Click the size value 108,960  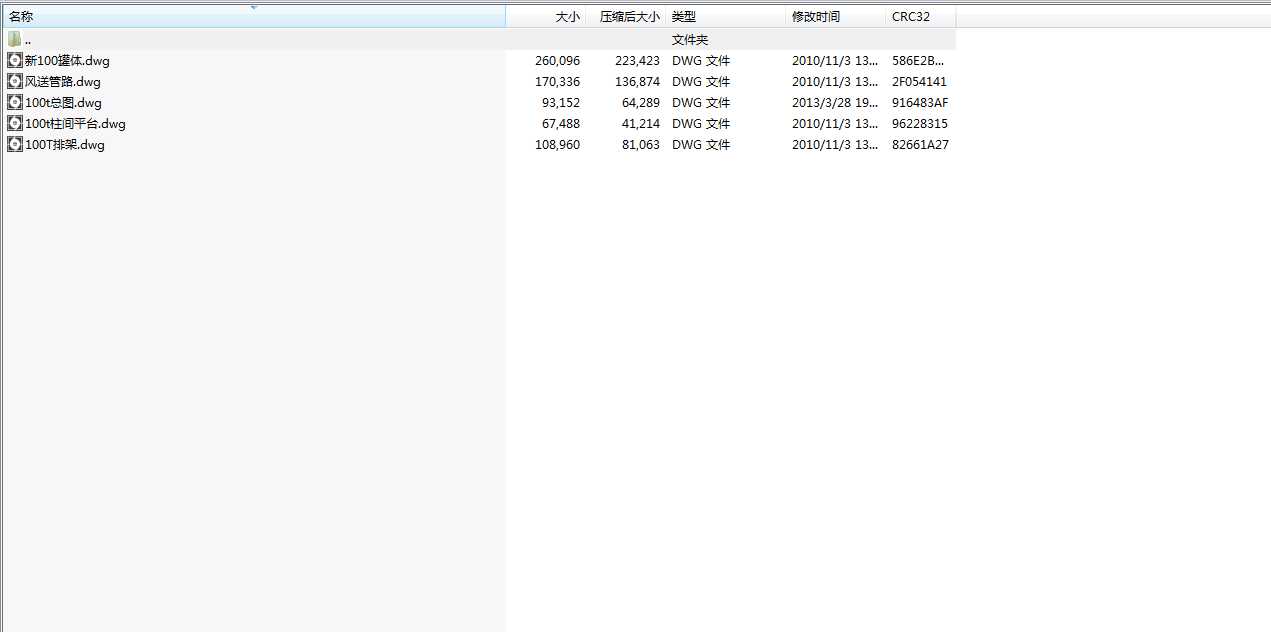click(x=557, y=145)
